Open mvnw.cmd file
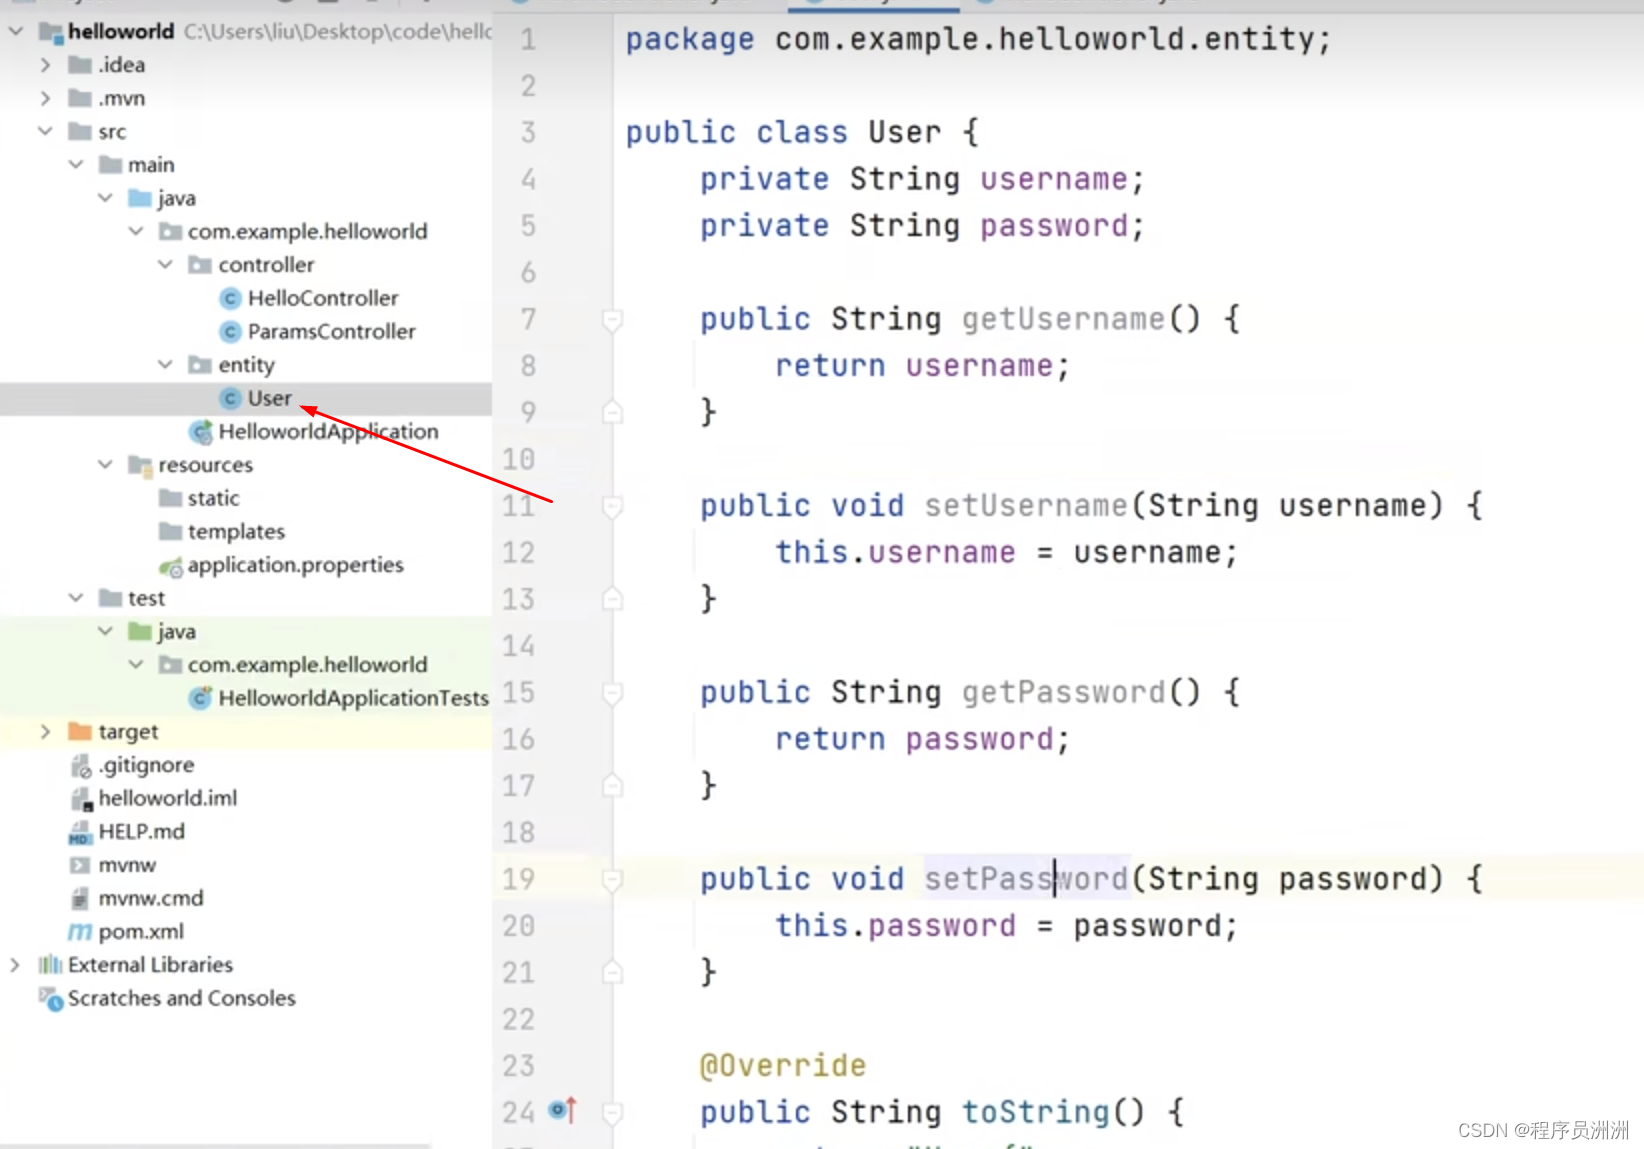 (x=150, y=898)
